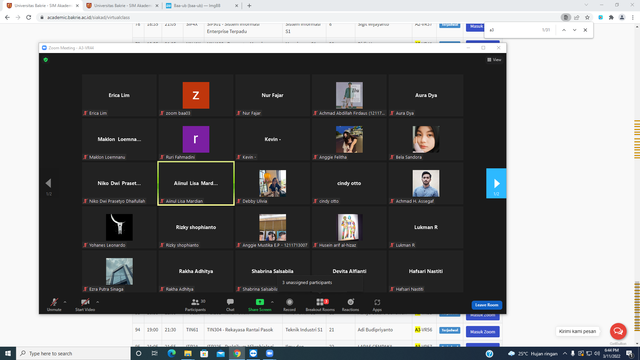640x360 pixels.
Task: Select the zoom baa03 participant tile
Action: point(196,96)
